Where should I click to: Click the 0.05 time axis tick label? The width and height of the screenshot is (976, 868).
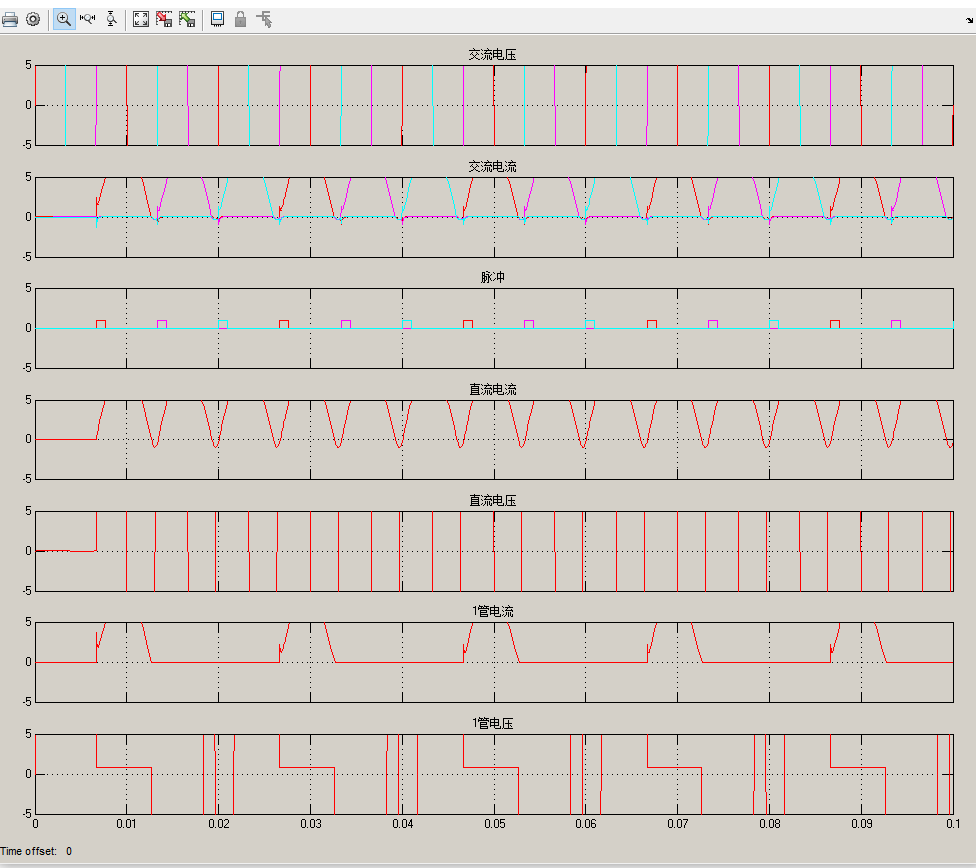coord(495,824)
